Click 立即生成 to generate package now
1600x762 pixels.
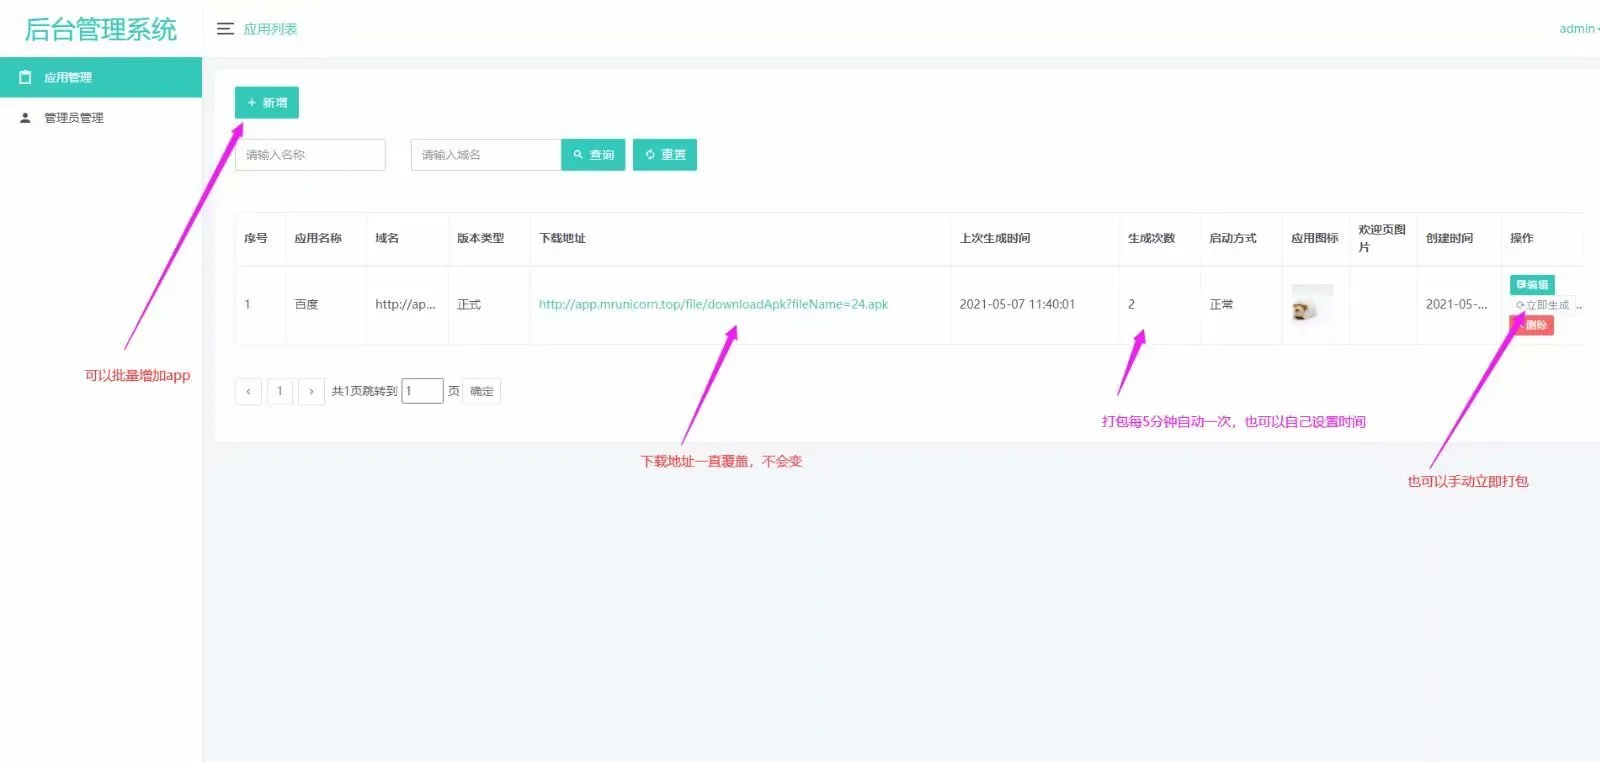coord(1543,305)
